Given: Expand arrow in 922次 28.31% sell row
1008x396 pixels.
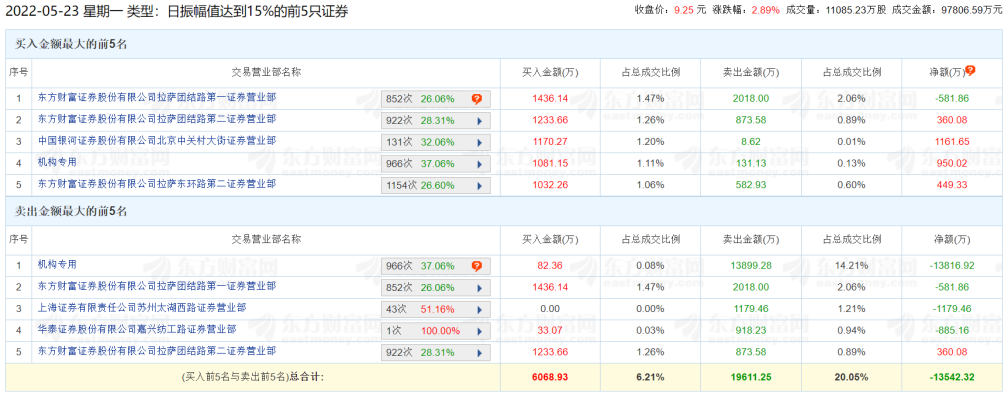Looking at the screenshot, I should click(x=479, y=354).
